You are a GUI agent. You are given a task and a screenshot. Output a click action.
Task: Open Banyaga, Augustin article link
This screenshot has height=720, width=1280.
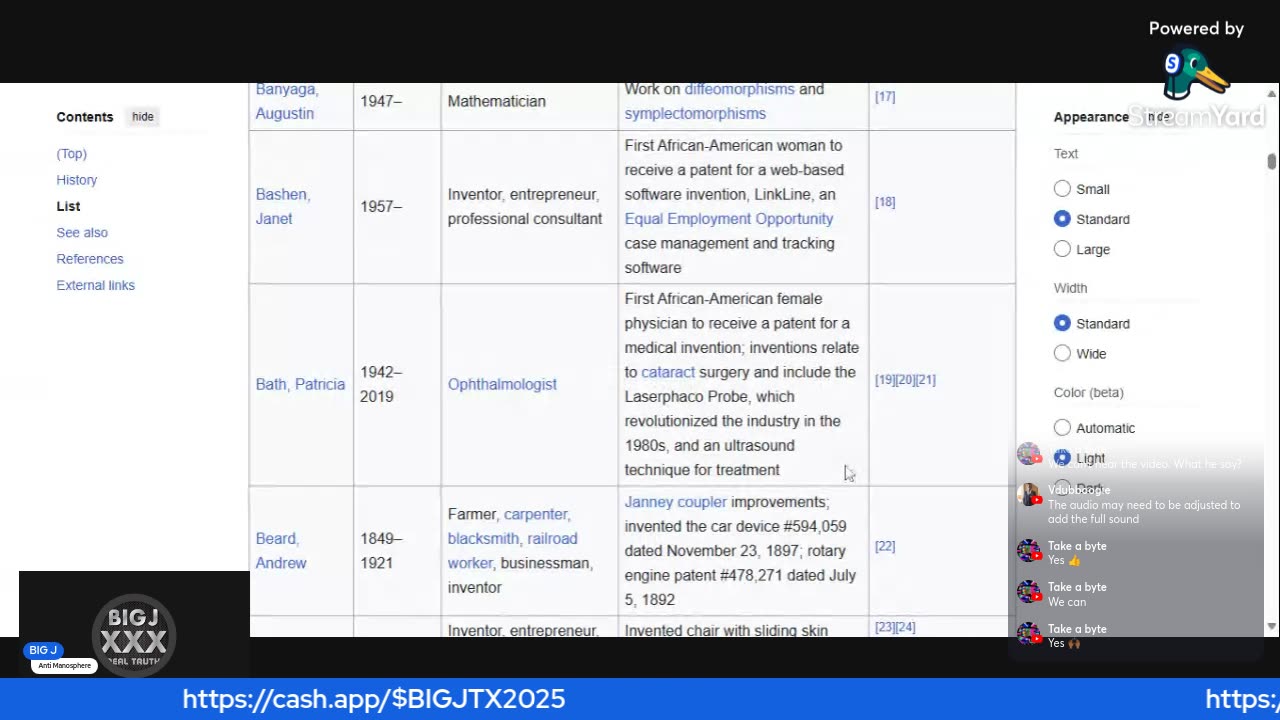point(287,101)
